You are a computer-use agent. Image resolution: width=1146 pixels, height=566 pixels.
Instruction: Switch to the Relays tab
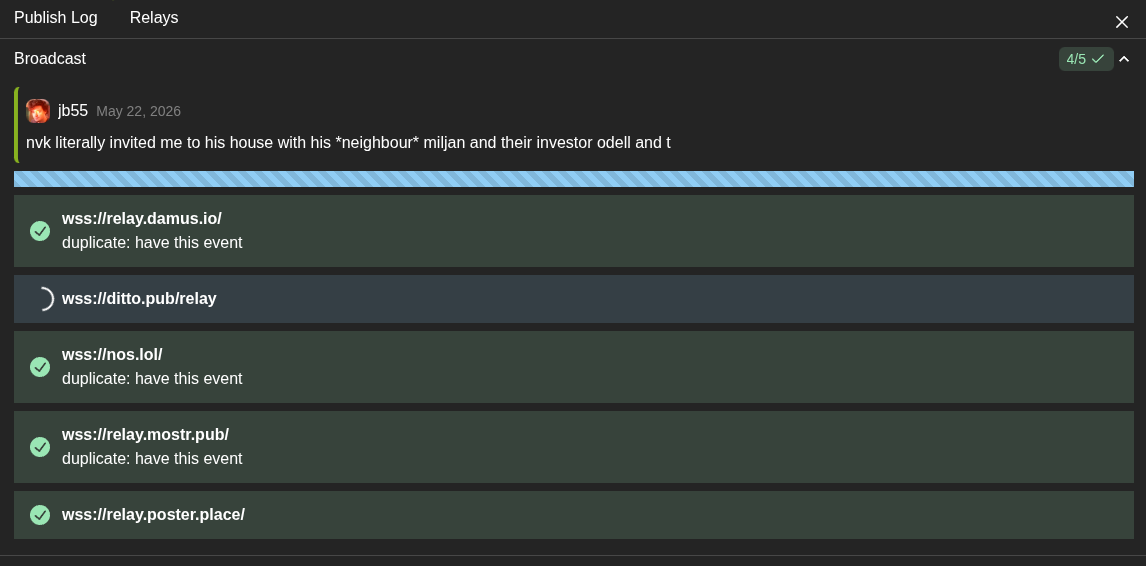tap(154, 18)
